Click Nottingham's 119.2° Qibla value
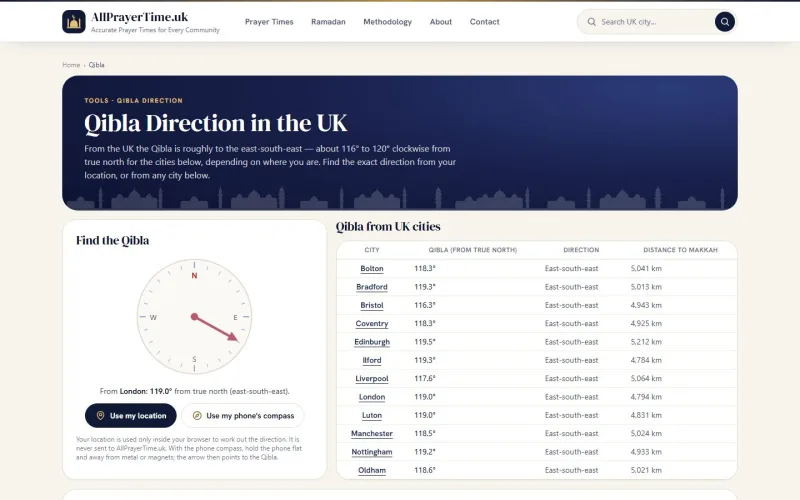 pos(425,452)
